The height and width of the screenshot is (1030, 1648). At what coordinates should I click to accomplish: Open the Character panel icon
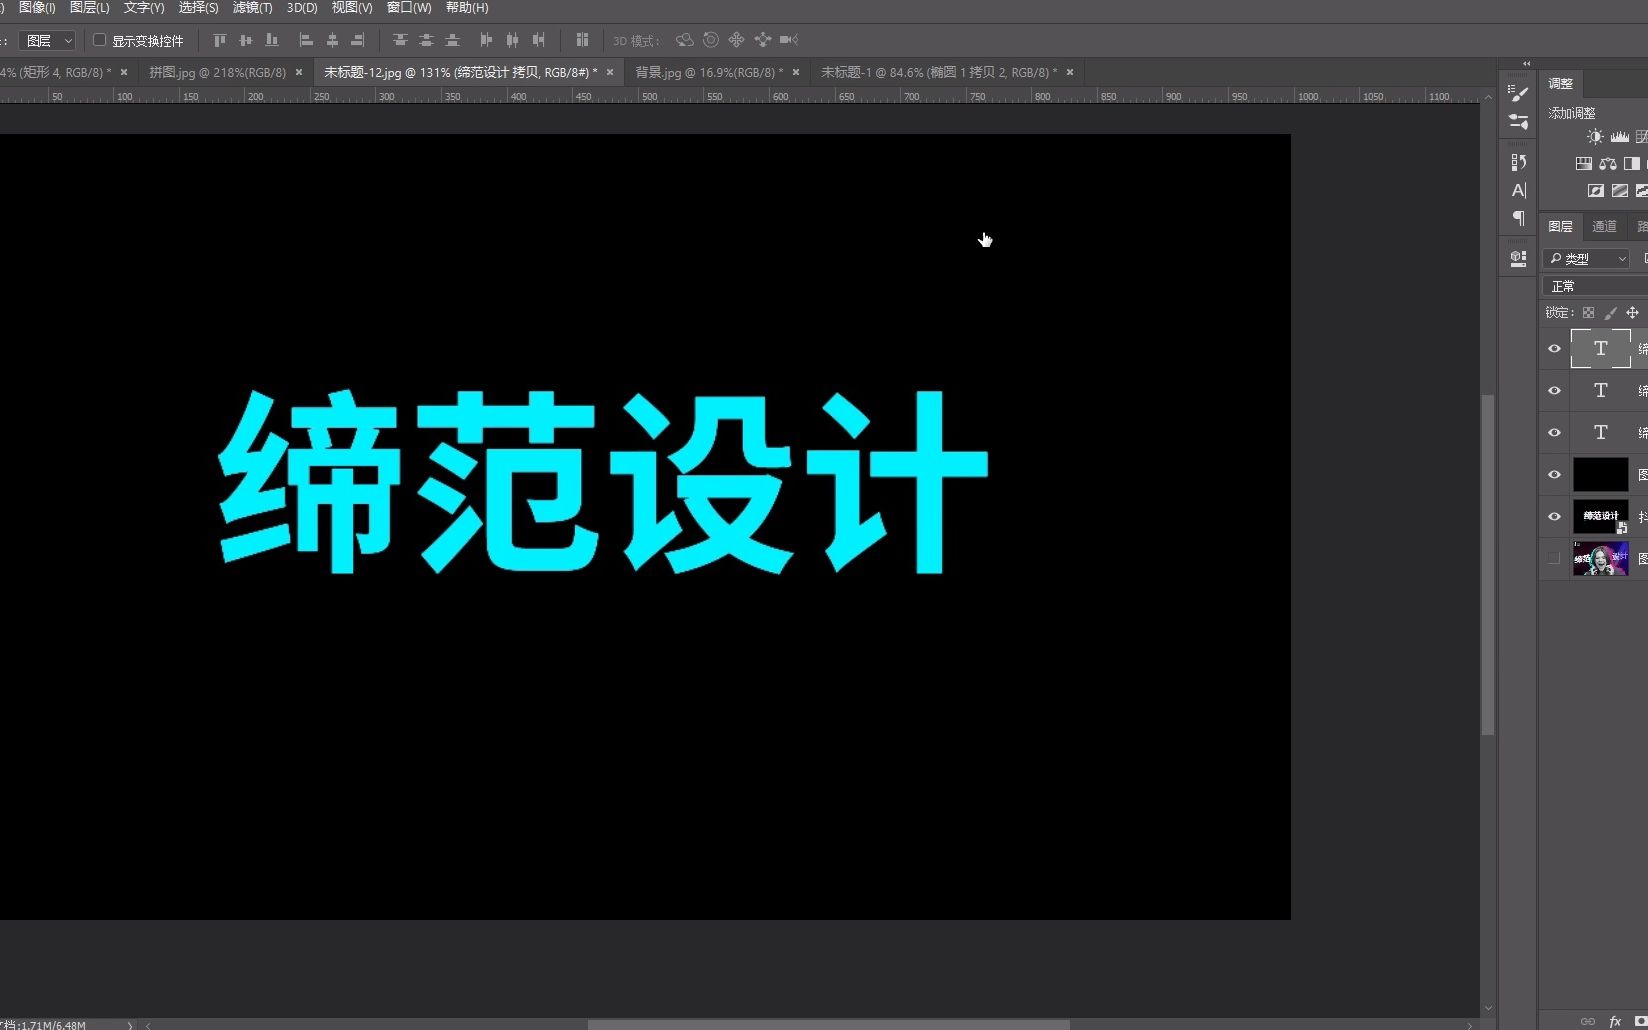coord(1520,190)
